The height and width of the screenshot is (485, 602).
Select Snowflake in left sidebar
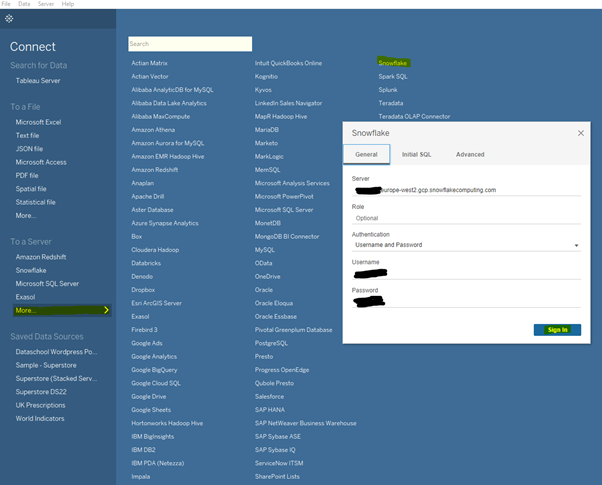click(31, 270)
